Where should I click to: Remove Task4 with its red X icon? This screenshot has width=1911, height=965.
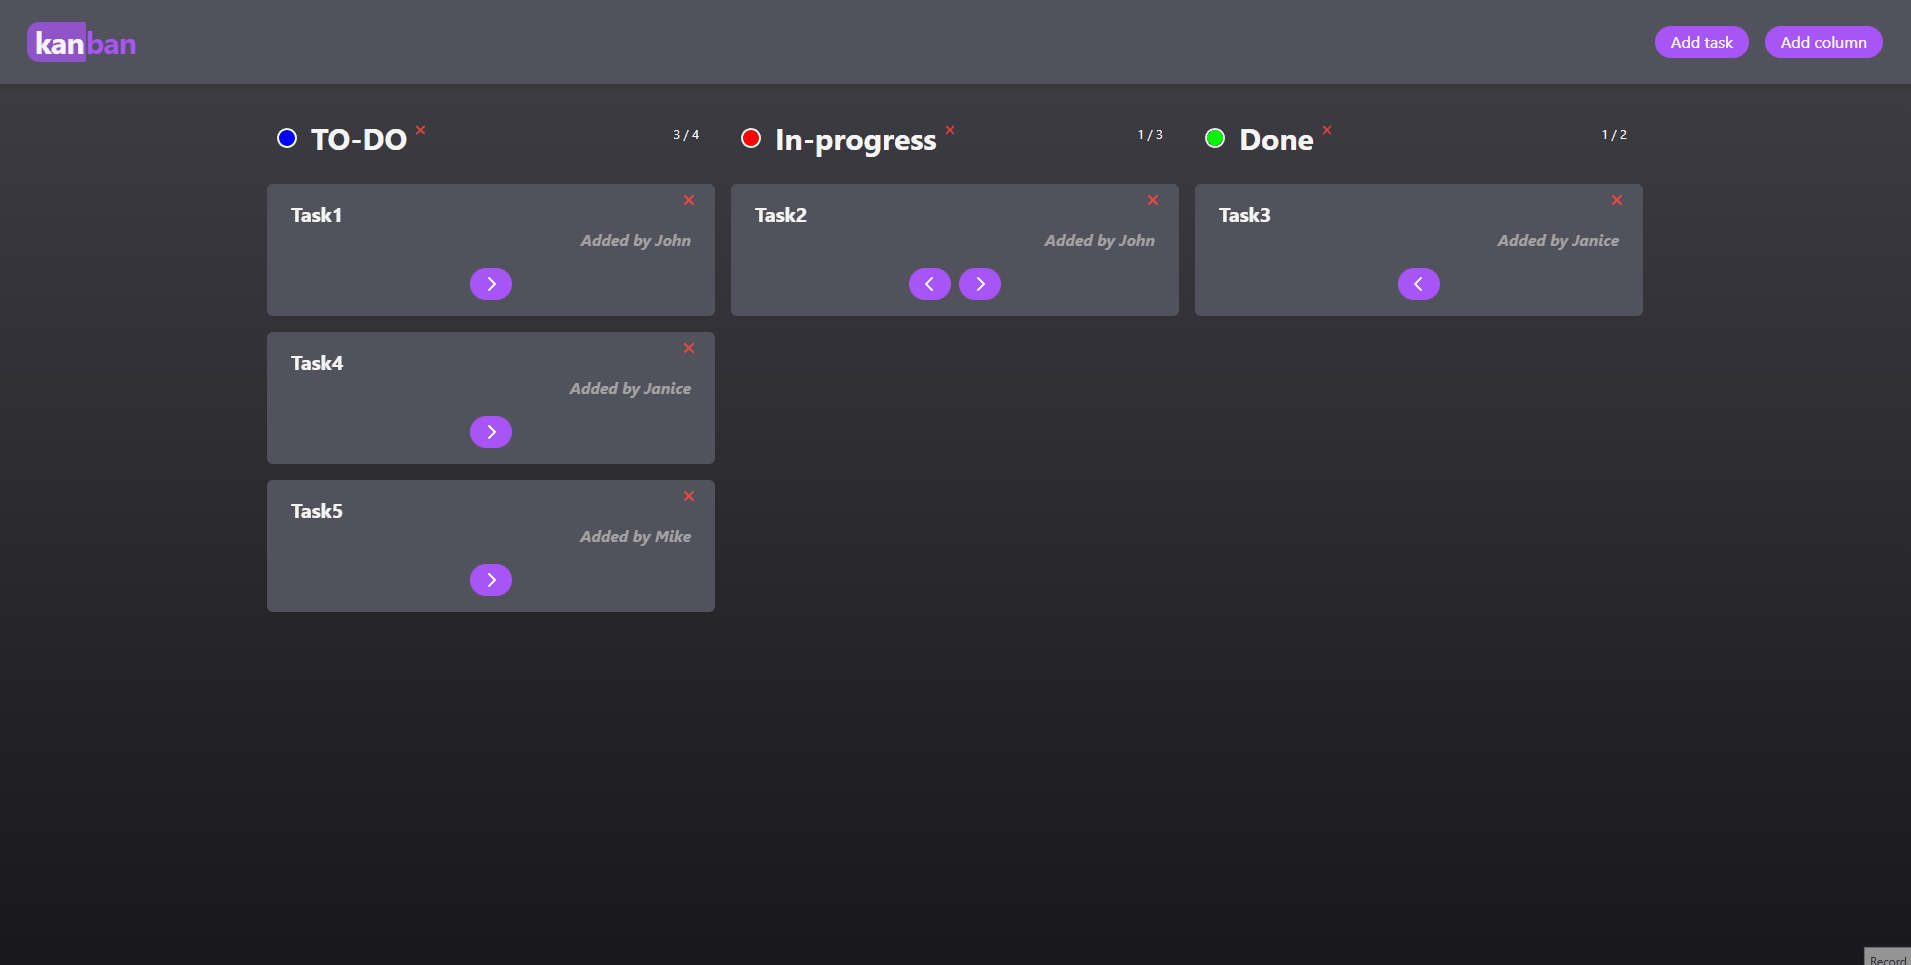[689, 348]
